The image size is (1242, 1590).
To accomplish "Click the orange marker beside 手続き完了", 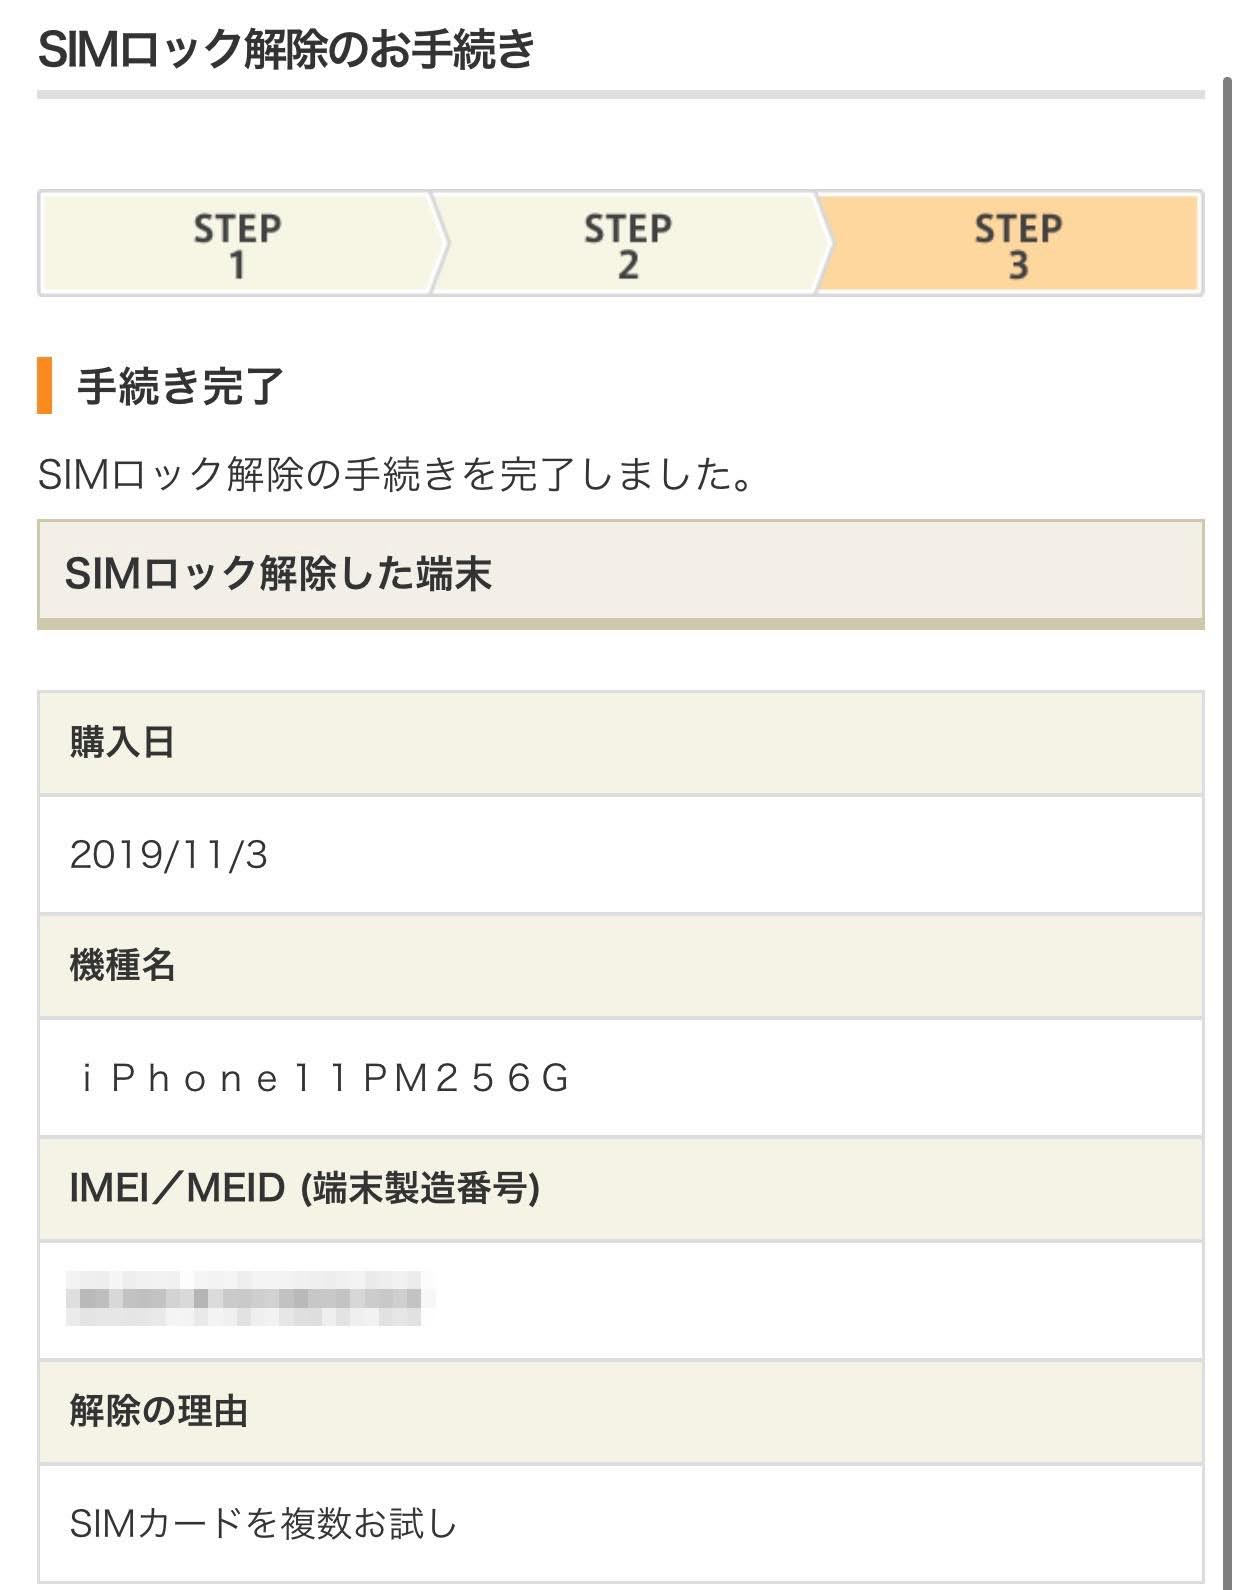I will pos(44,385).
